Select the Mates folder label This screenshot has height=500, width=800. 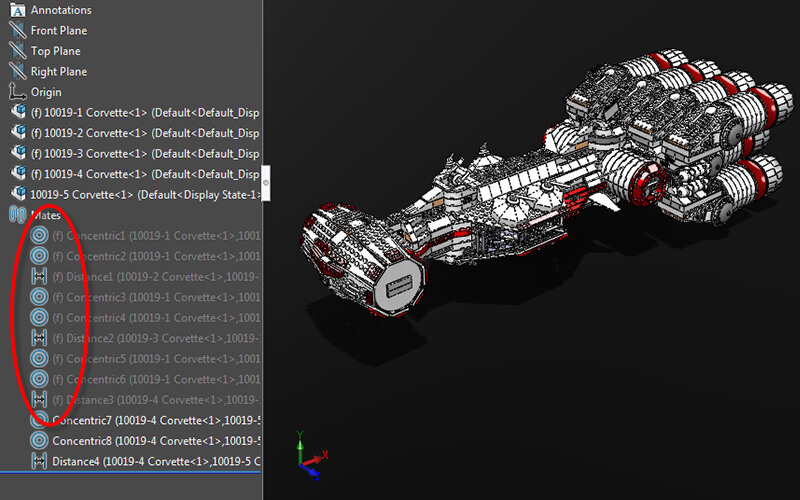click(46, 215)
